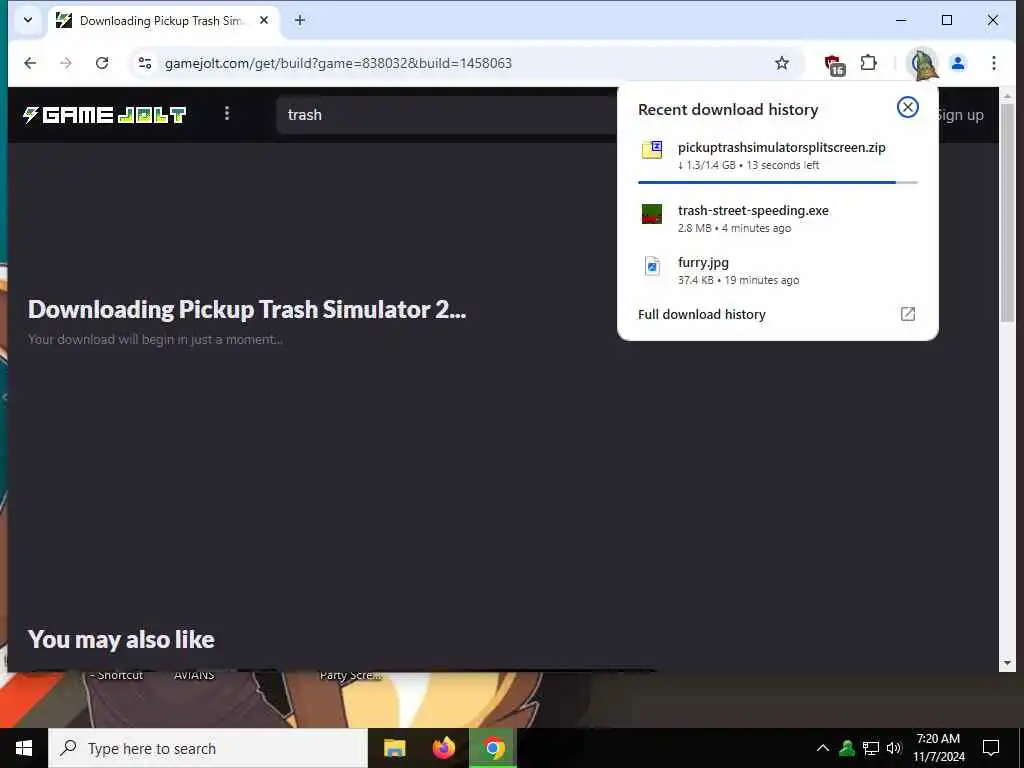1024x768 pixels.
Task: Click the scrollbar down arrow
Action: 1007,664
